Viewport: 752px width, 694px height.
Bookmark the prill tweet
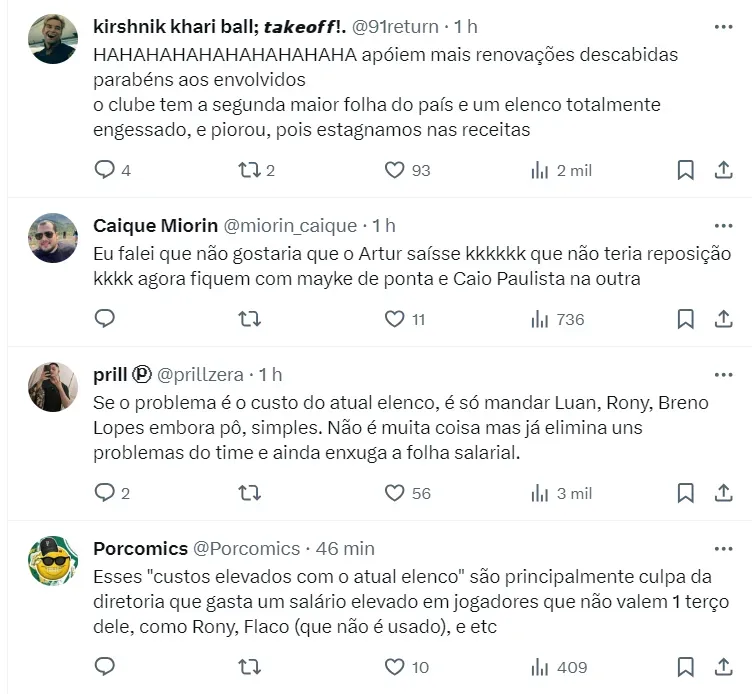click(x=685, y=493)
